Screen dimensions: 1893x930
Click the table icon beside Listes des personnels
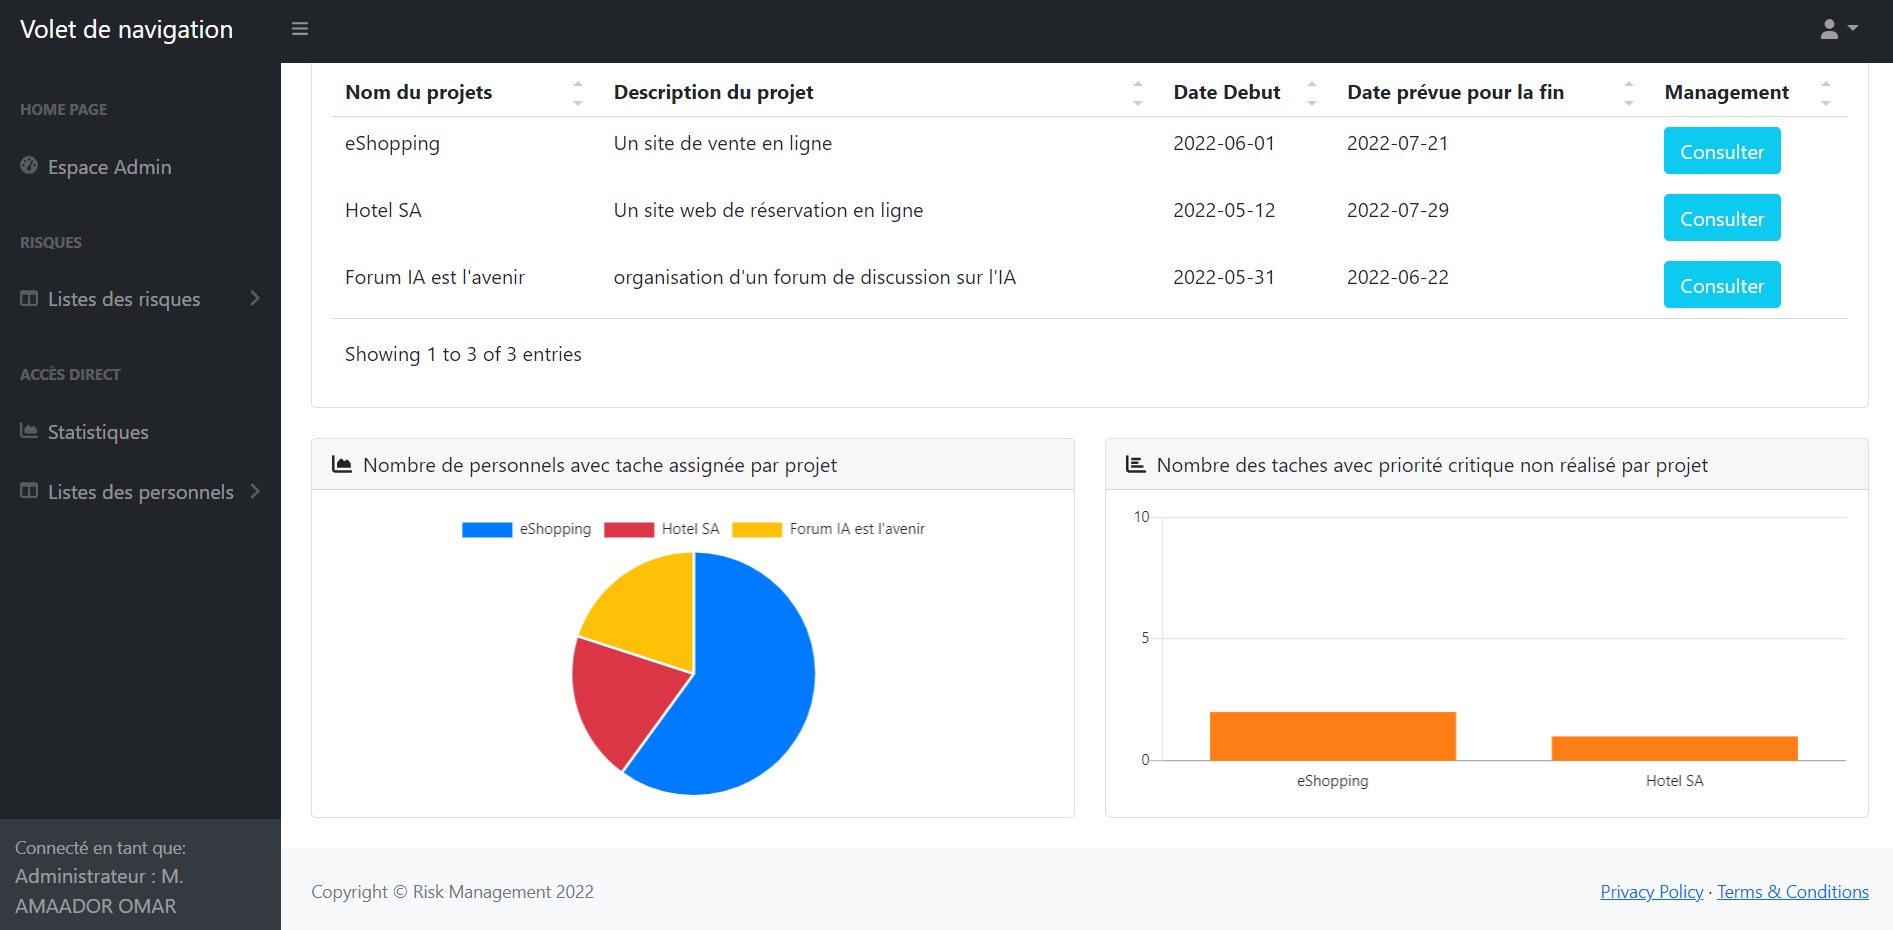(28, 491)
